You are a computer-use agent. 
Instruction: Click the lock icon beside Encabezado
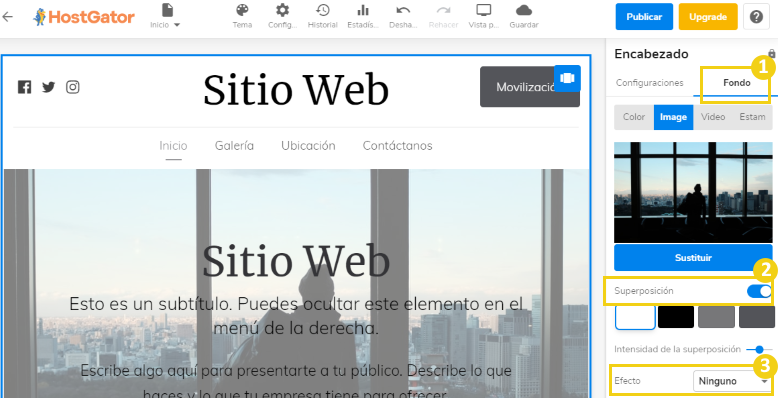pyautogui.click(x=772, y=53)
